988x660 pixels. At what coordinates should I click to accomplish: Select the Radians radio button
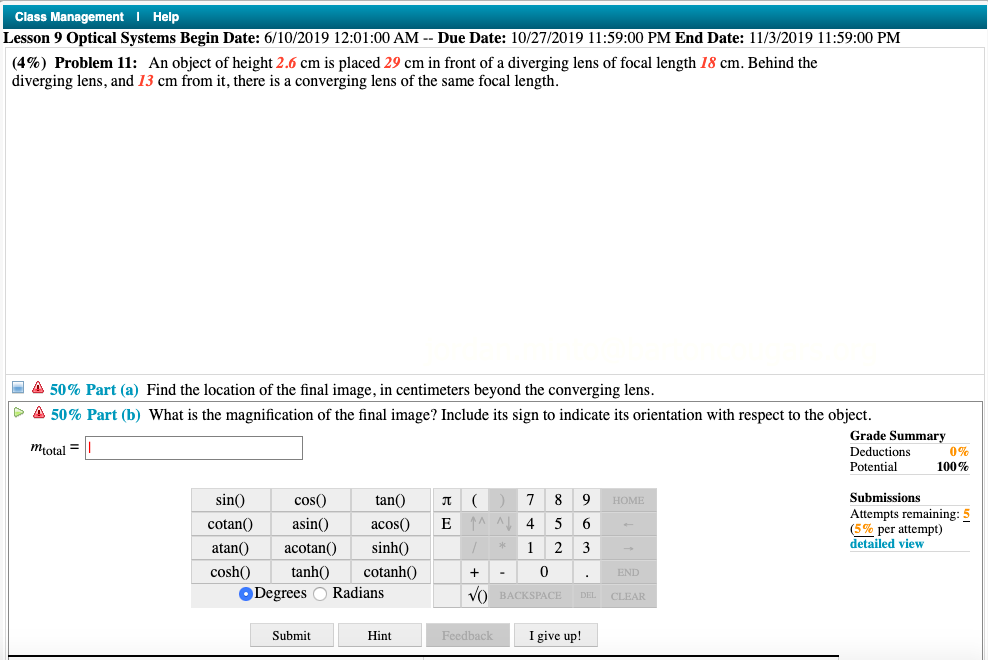point(319,594)
